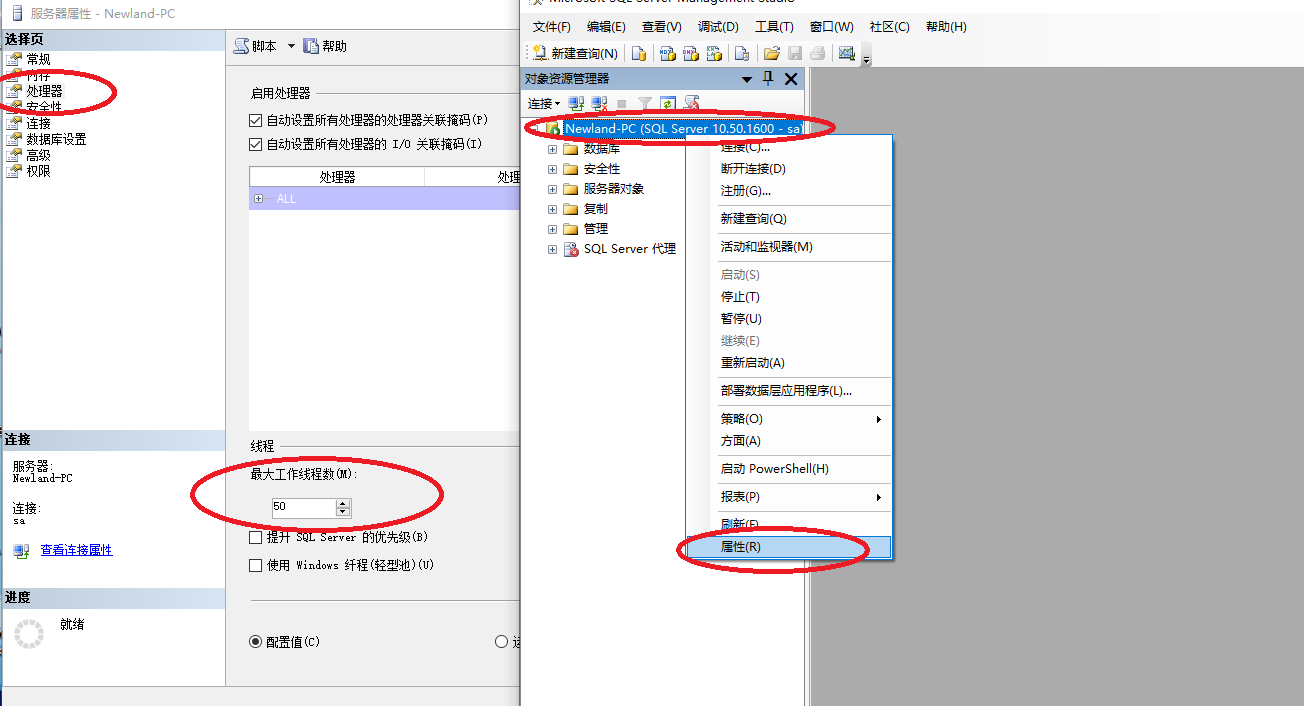1304x706 pixels.
Task: Click the 脚本 script icon in server properties
Action: pyautogui.click(x=241, y=46)
